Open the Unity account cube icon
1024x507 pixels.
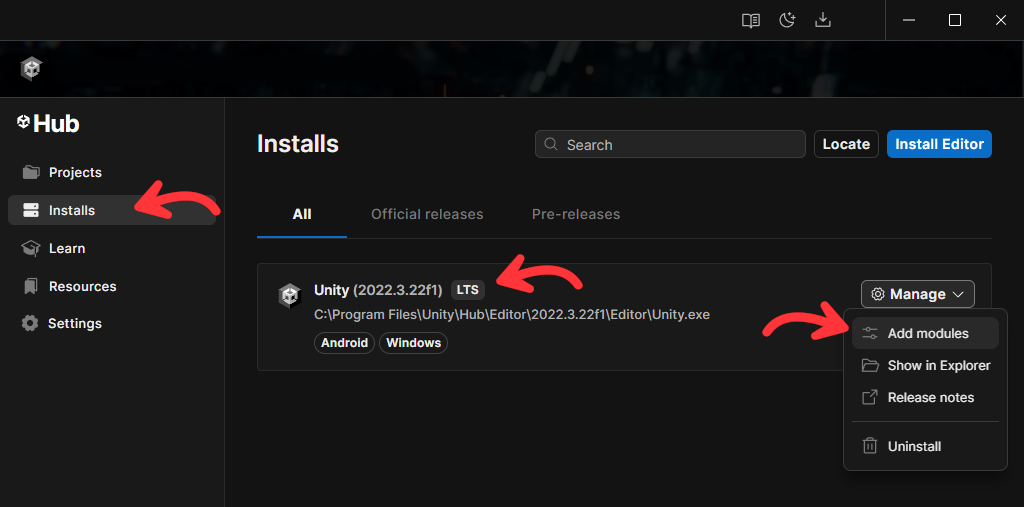[31, 69]
